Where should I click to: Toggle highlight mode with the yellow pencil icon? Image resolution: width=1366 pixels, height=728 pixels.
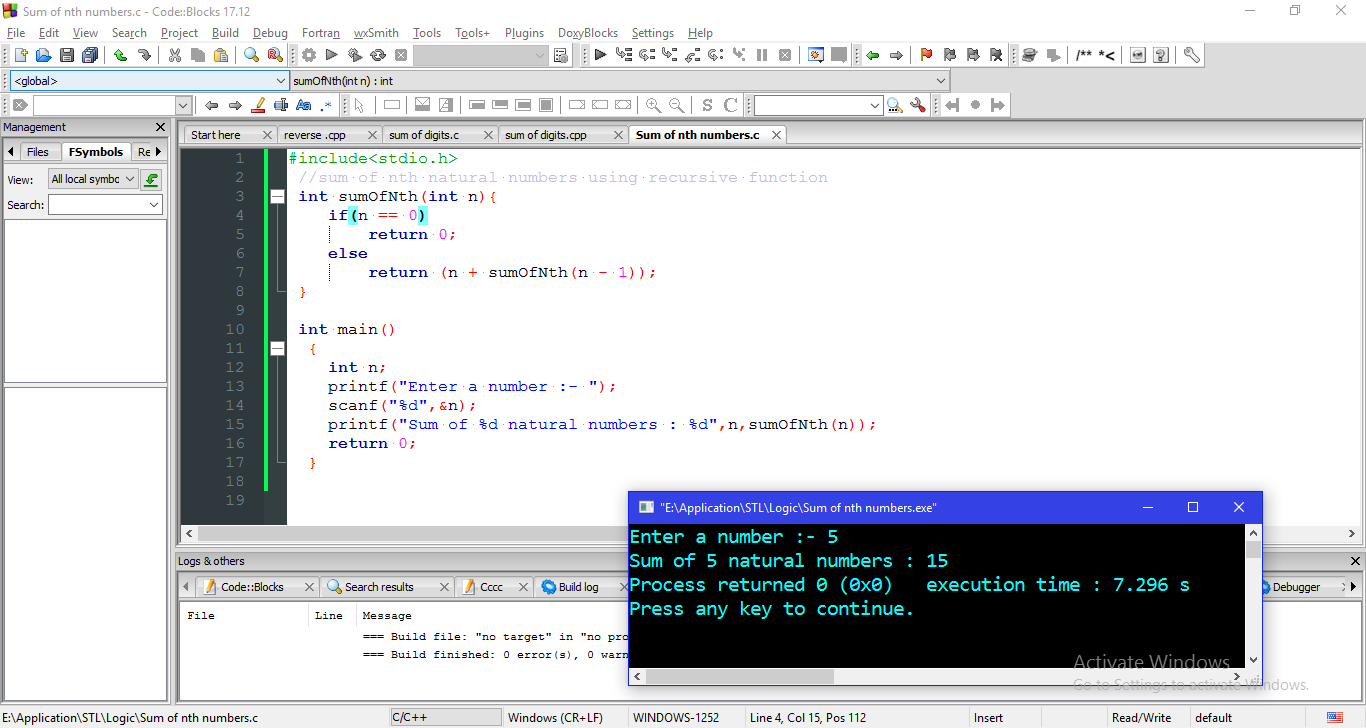coord(260,104)
